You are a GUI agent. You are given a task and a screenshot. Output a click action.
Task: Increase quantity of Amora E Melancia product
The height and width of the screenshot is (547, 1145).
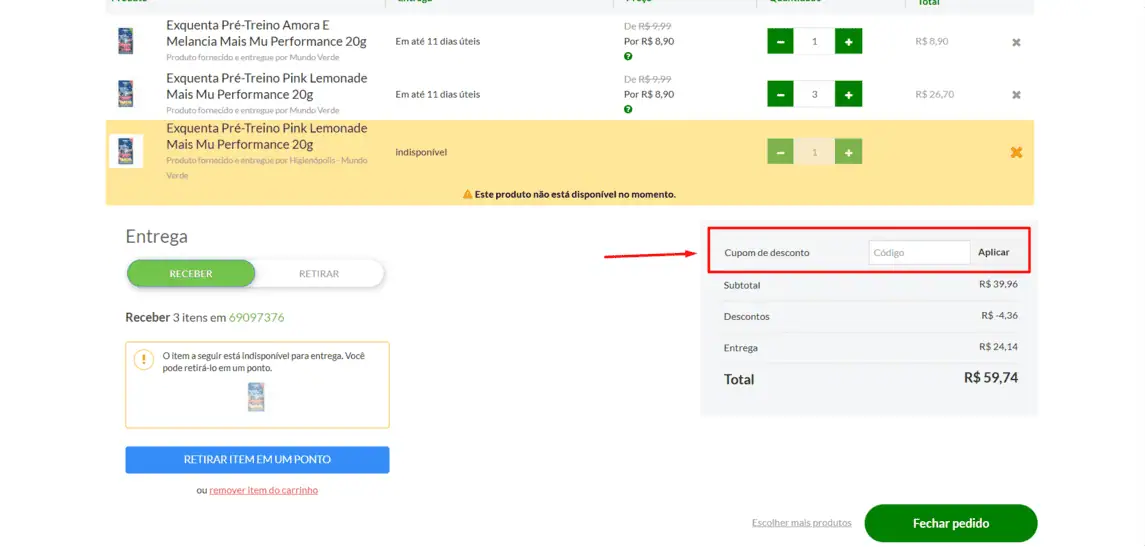pos(849,42)
